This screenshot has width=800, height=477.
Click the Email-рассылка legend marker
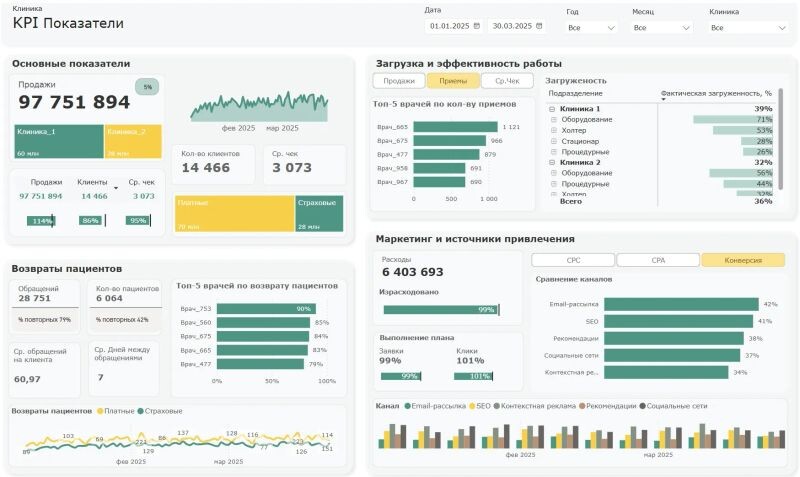click(405, 406)
